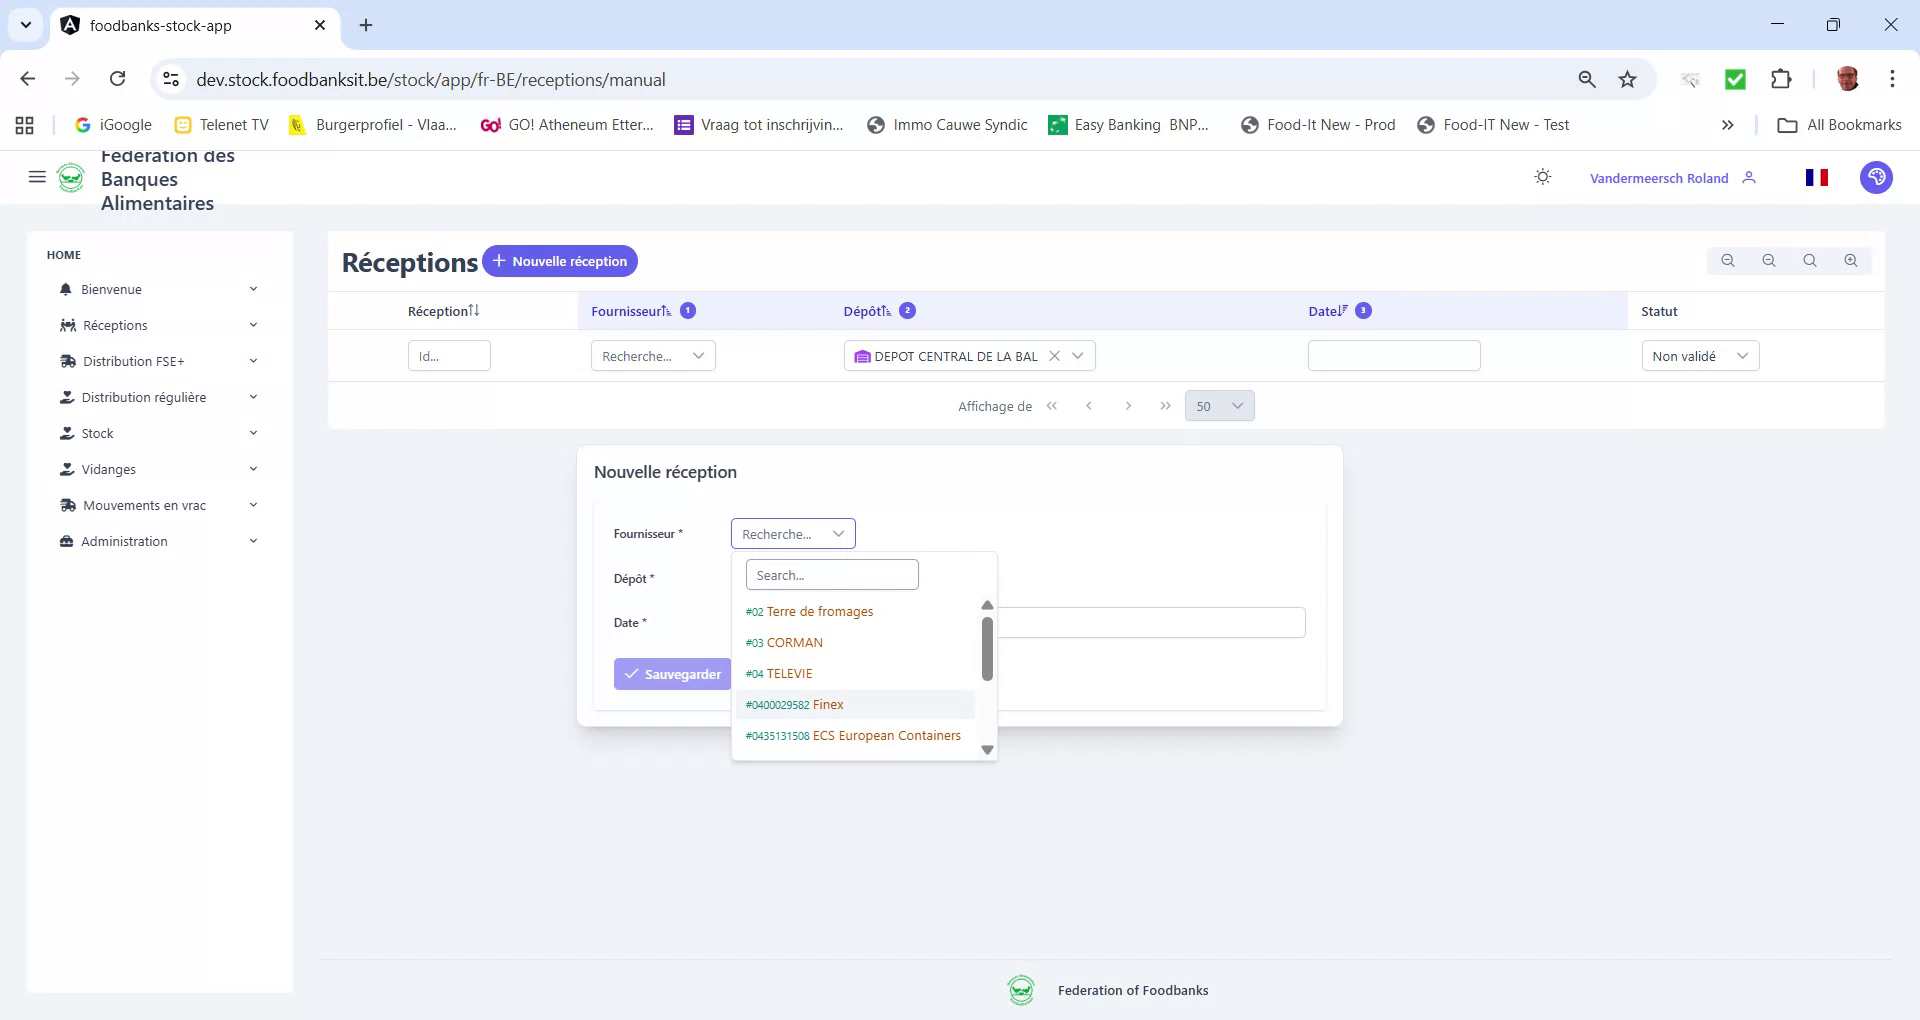The width and height of the screenshot is (1920, 1020).
Task: Open the Statut dropdown showing Non validé
Action: 1700,355
